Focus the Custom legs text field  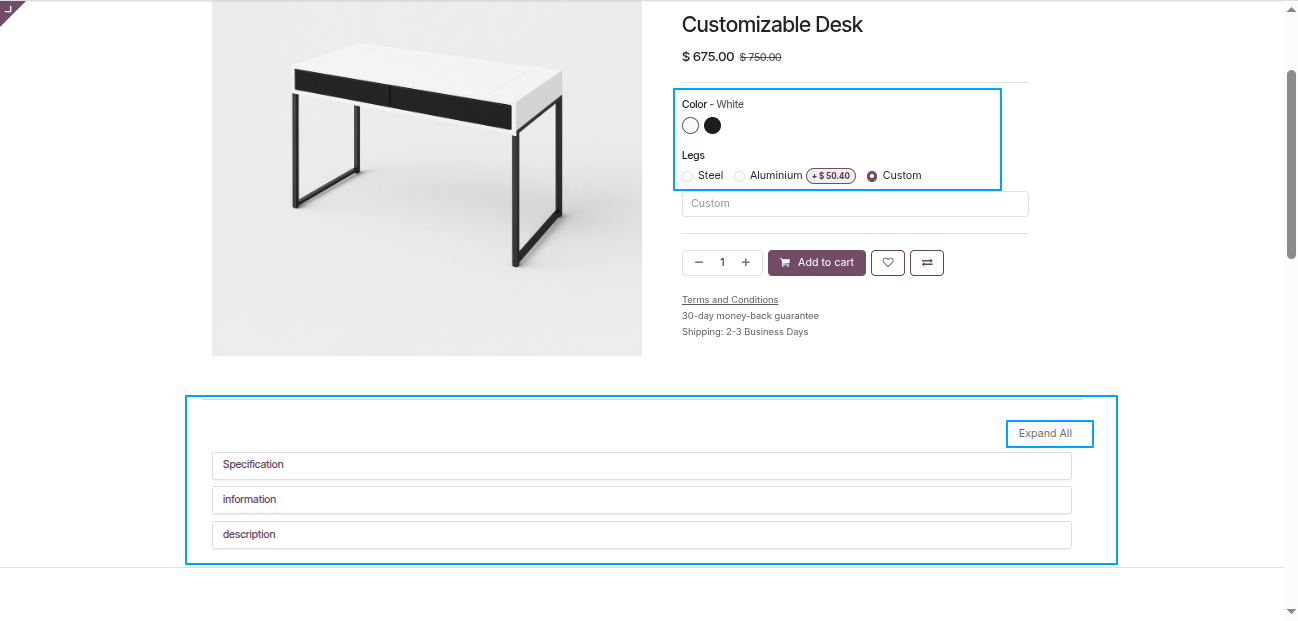[x=855, y=204]
